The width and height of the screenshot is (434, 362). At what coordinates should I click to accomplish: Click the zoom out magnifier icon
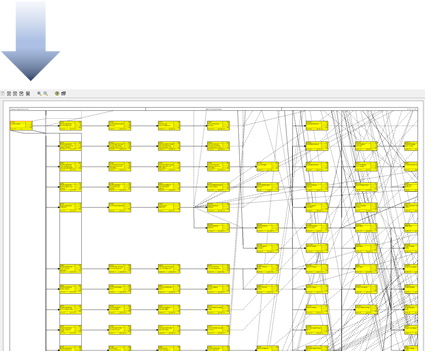pyautogui.click(x=46, y=94)
